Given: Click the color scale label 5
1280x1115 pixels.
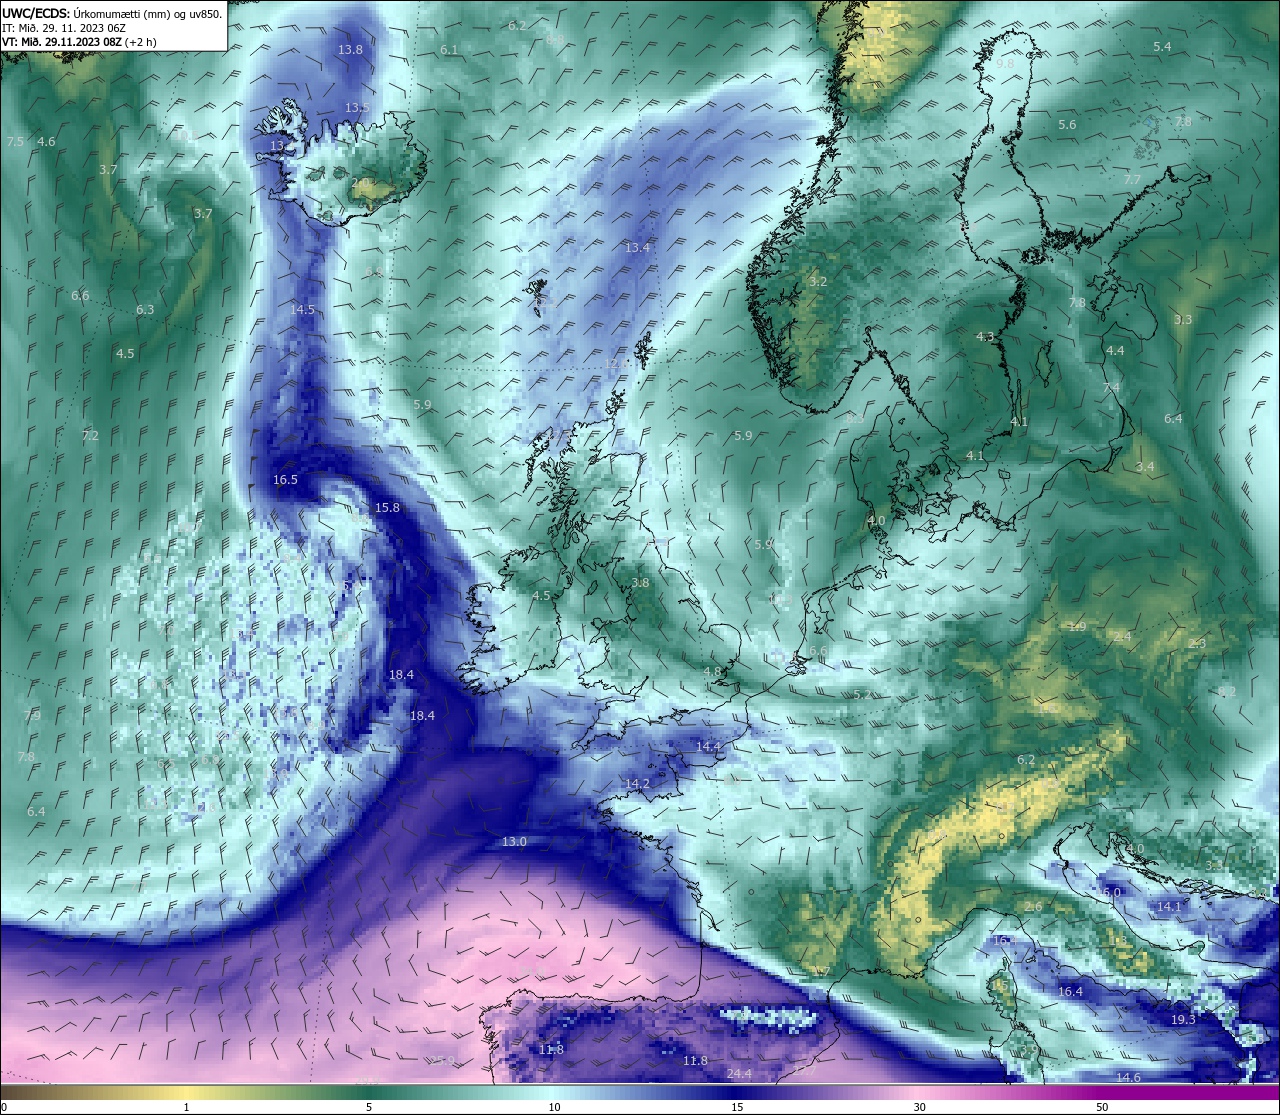Looking at the screenshot, I should coord(369,1107).
